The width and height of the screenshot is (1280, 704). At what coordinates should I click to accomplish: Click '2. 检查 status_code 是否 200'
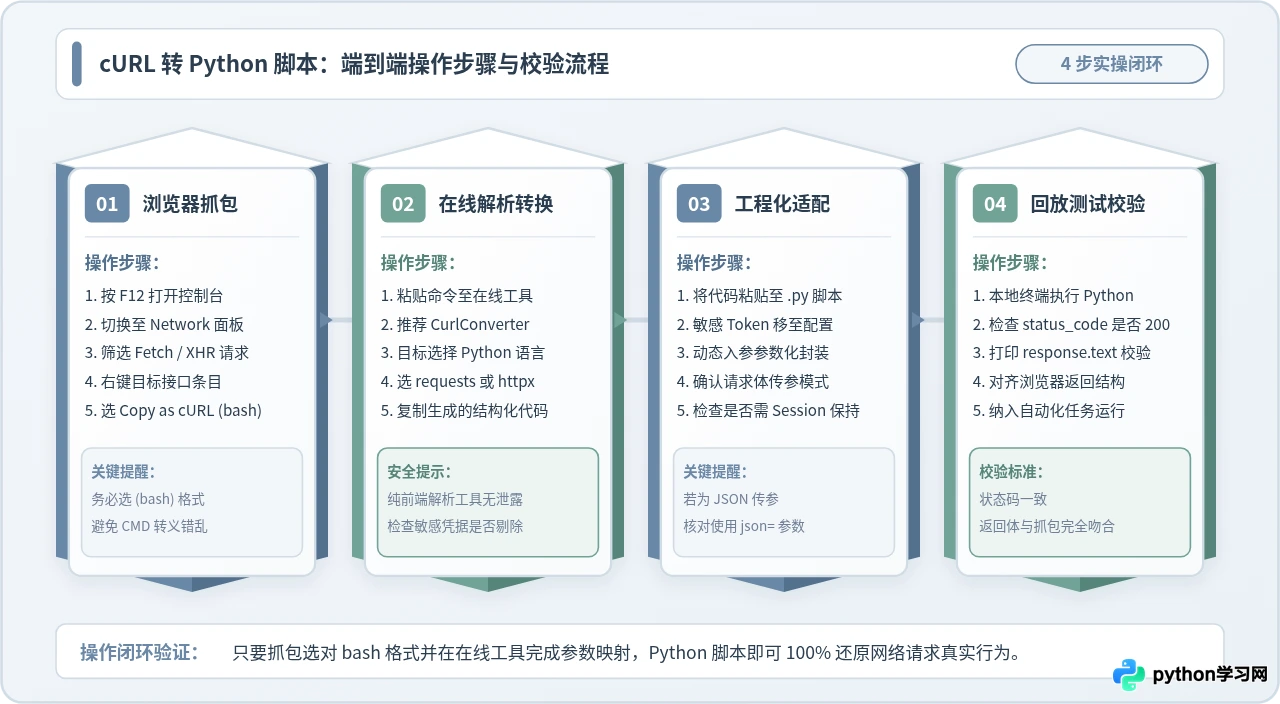tap(1071, 325)
